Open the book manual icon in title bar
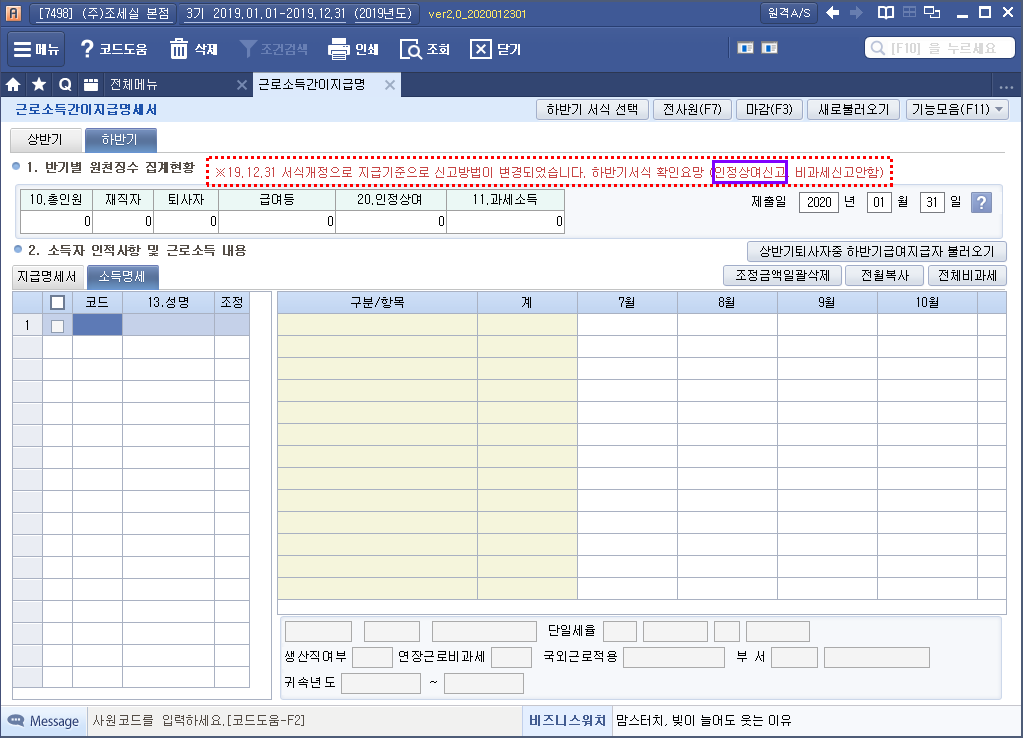1023x738 pixels. point(885,12)
